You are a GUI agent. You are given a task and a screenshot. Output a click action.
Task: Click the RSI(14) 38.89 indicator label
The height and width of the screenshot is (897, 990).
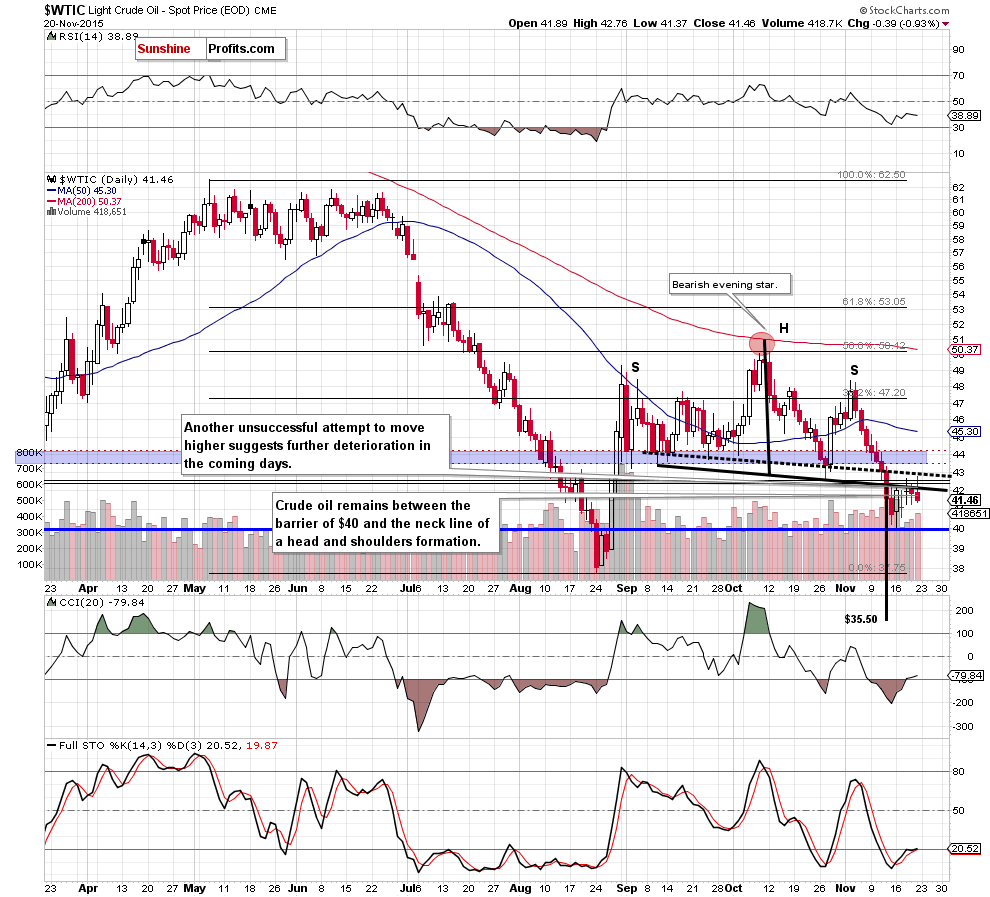click(92, 37)
